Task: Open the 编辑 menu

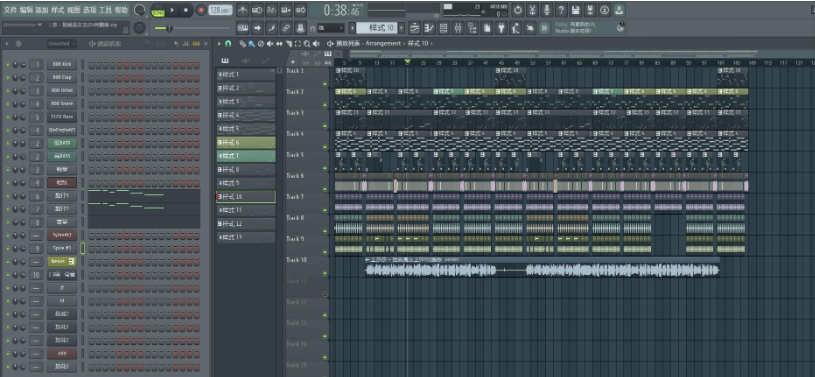Action: [x=26, y=10]
